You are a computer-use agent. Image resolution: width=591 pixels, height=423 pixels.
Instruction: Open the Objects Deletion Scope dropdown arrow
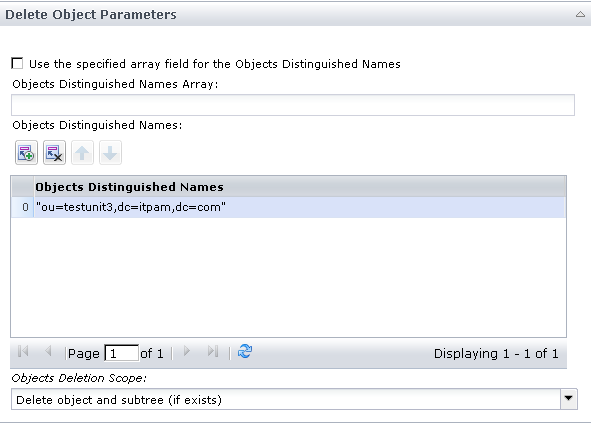pyautogui.click(x=568, y=399)
